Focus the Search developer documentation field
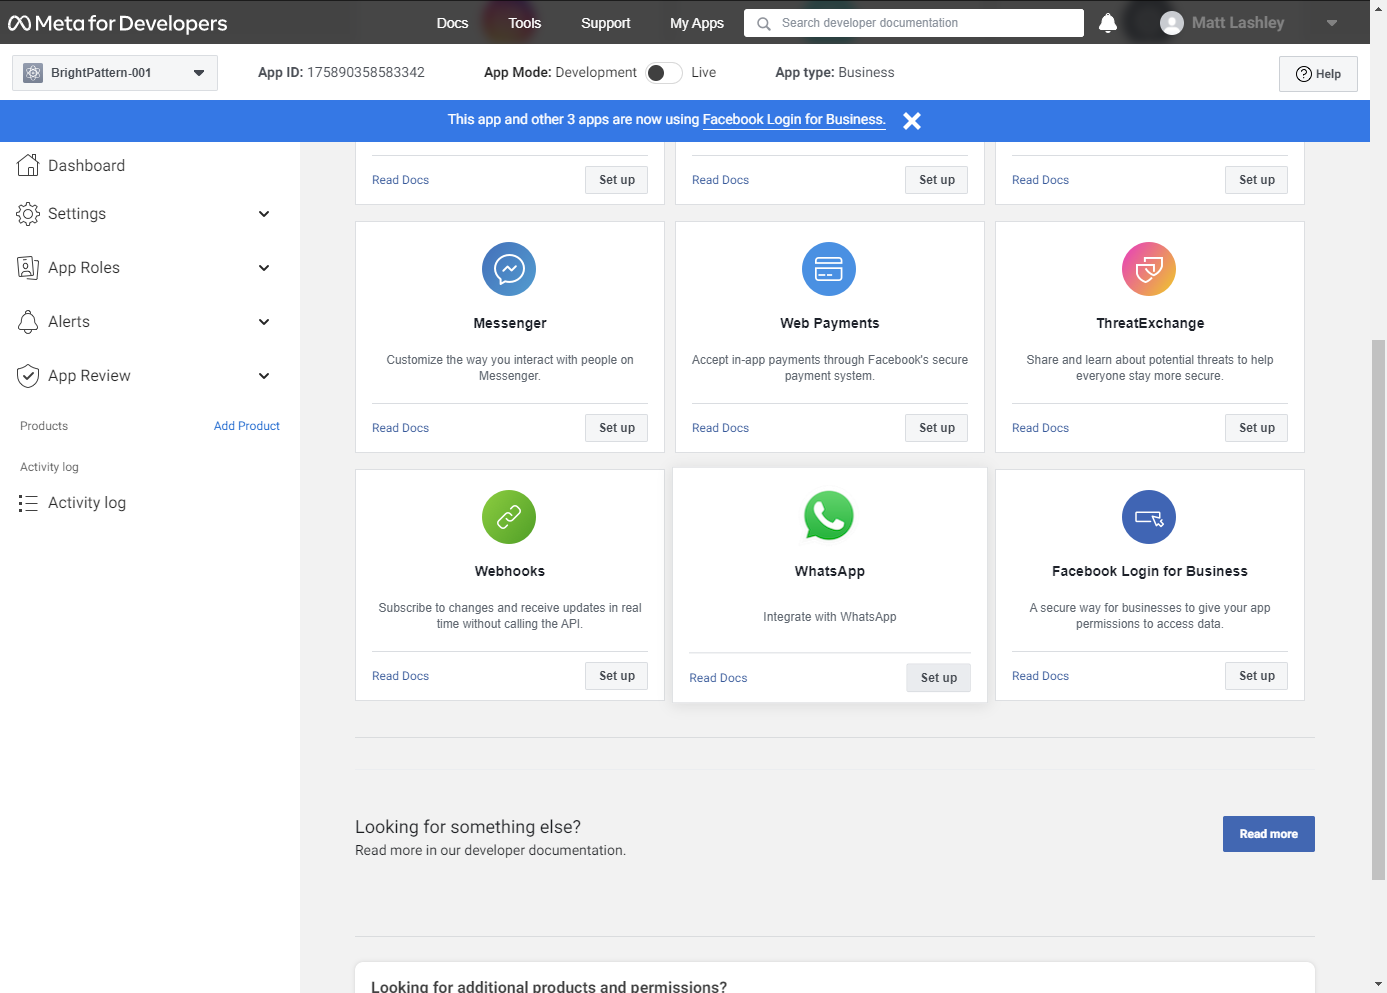 (914, 23)
